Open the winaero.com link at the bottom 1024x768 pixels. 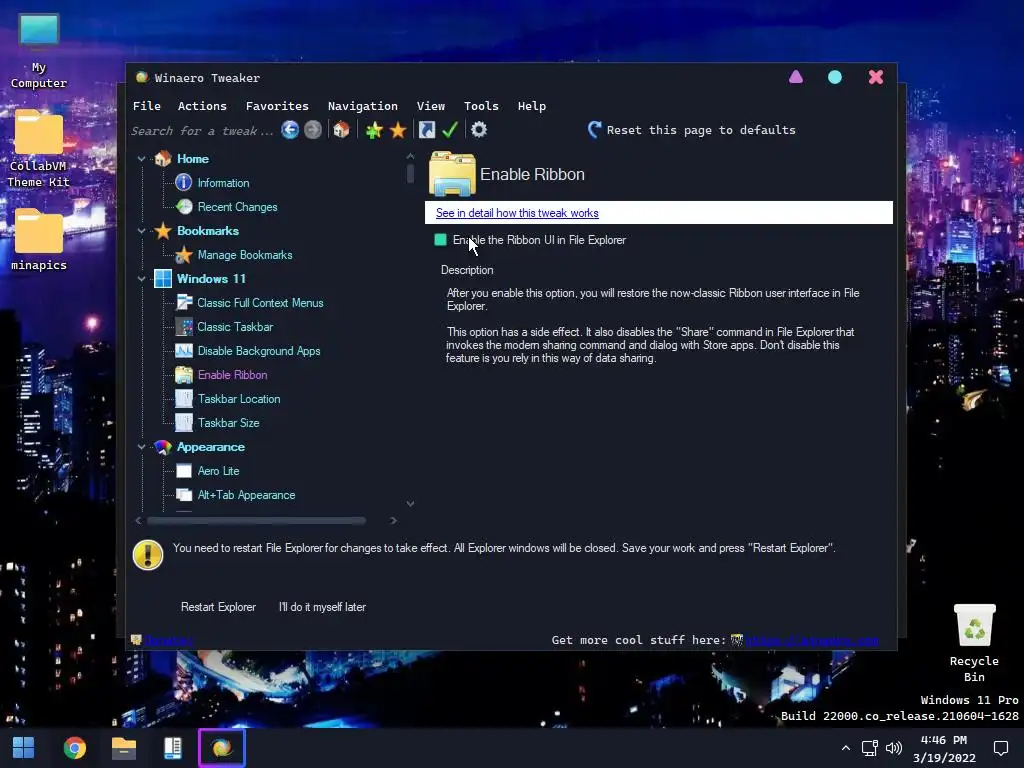point(812,640)
